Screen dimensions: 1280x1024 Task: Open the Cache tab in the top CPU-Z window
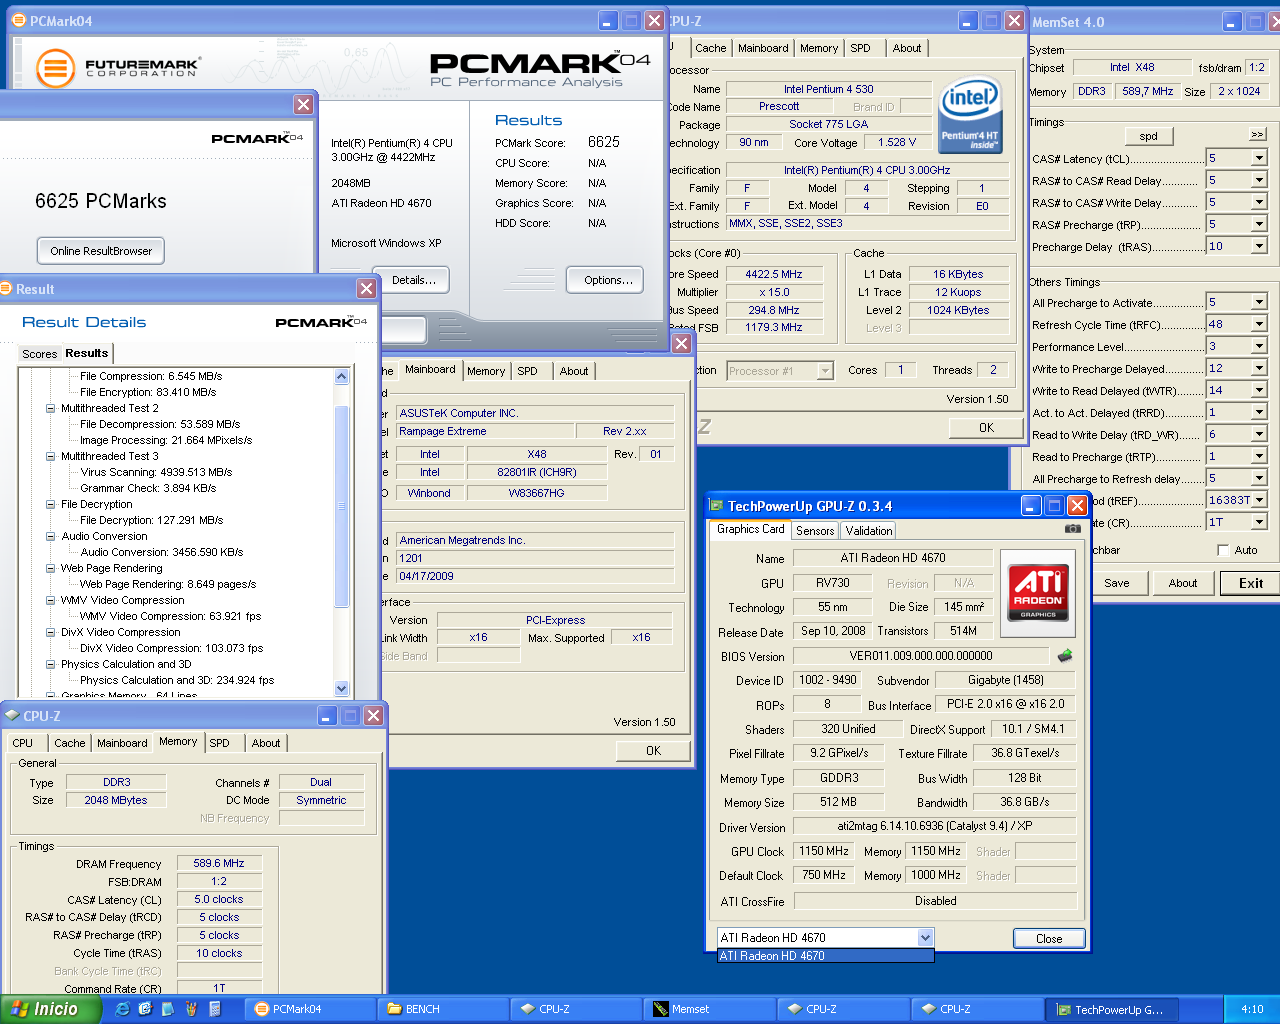[710, 48]
